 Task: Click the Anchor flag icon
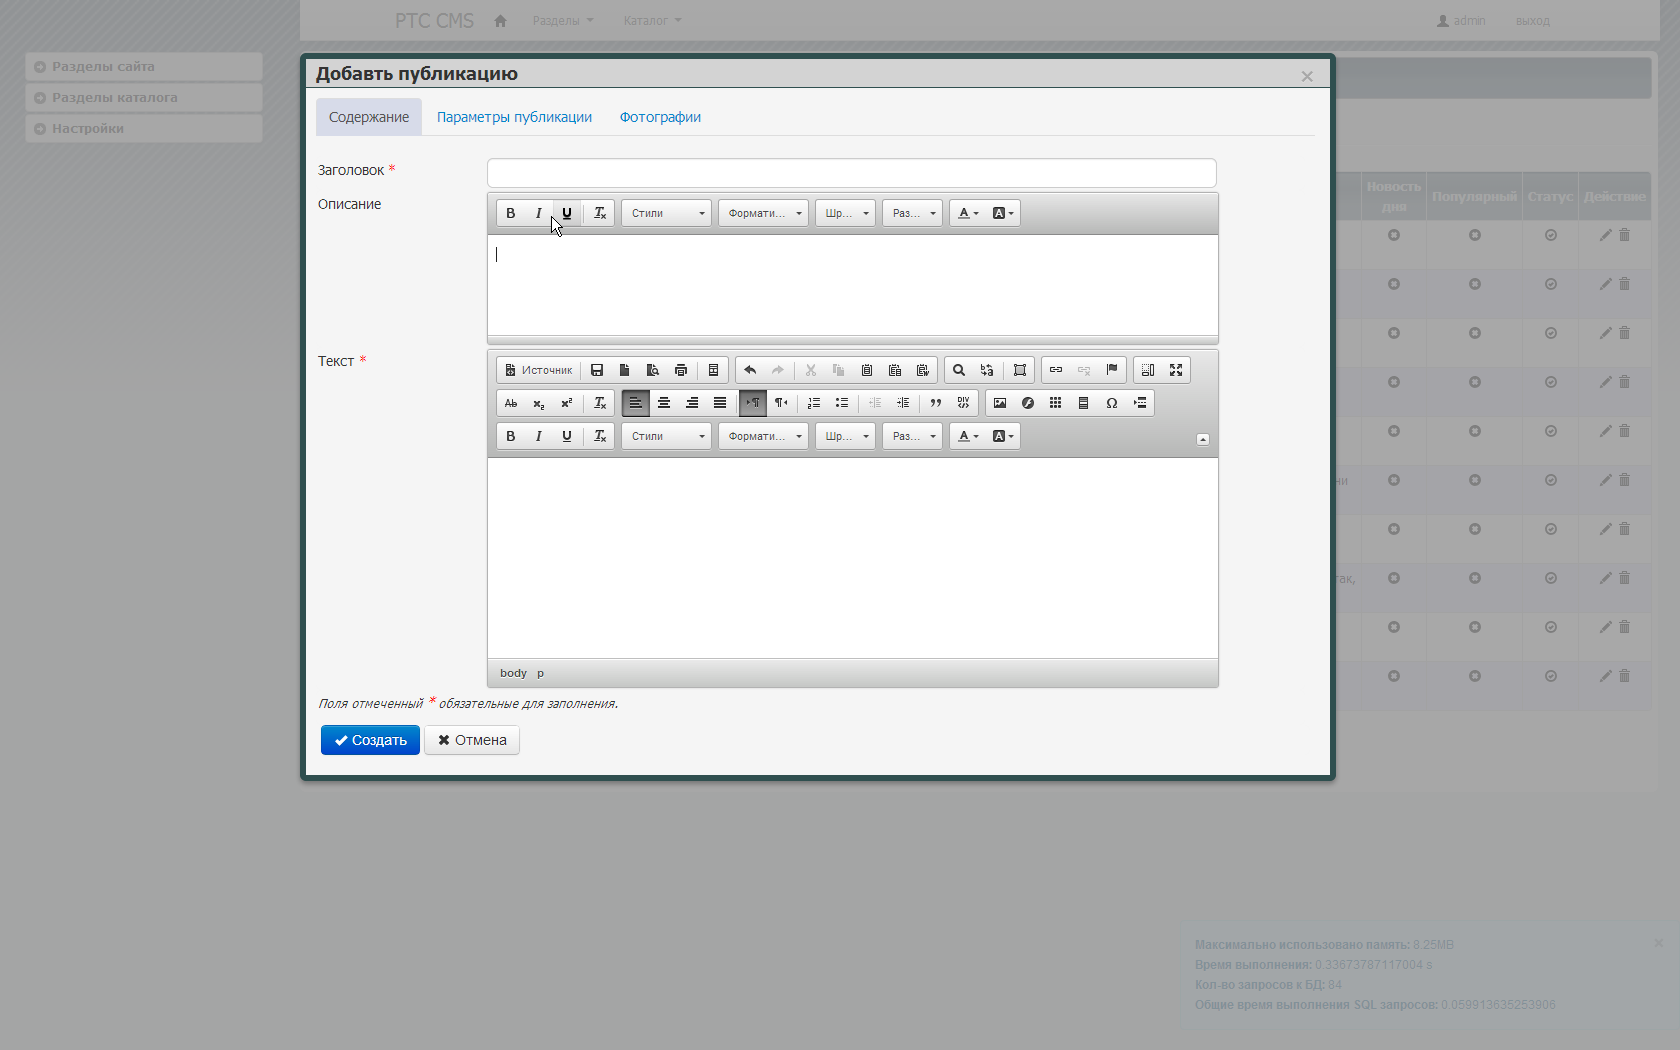[1112, 370]
